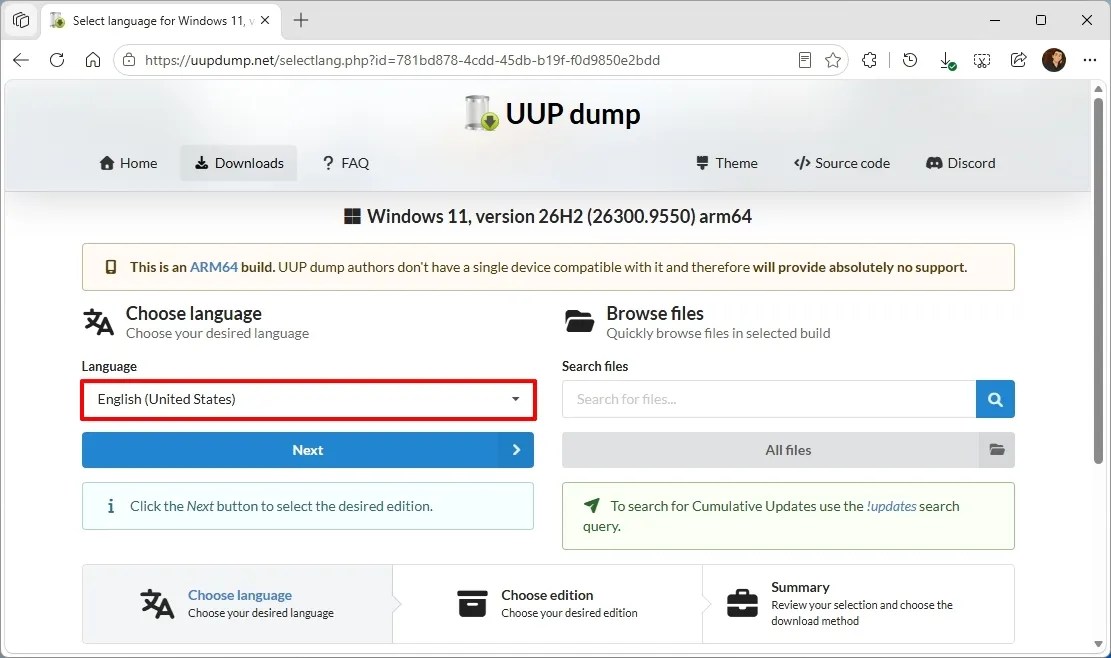Image resolution: width=1111 pixels, height=658 pixels.
Task: Open the English (United States) language dropdown
Action: [308, 399]
